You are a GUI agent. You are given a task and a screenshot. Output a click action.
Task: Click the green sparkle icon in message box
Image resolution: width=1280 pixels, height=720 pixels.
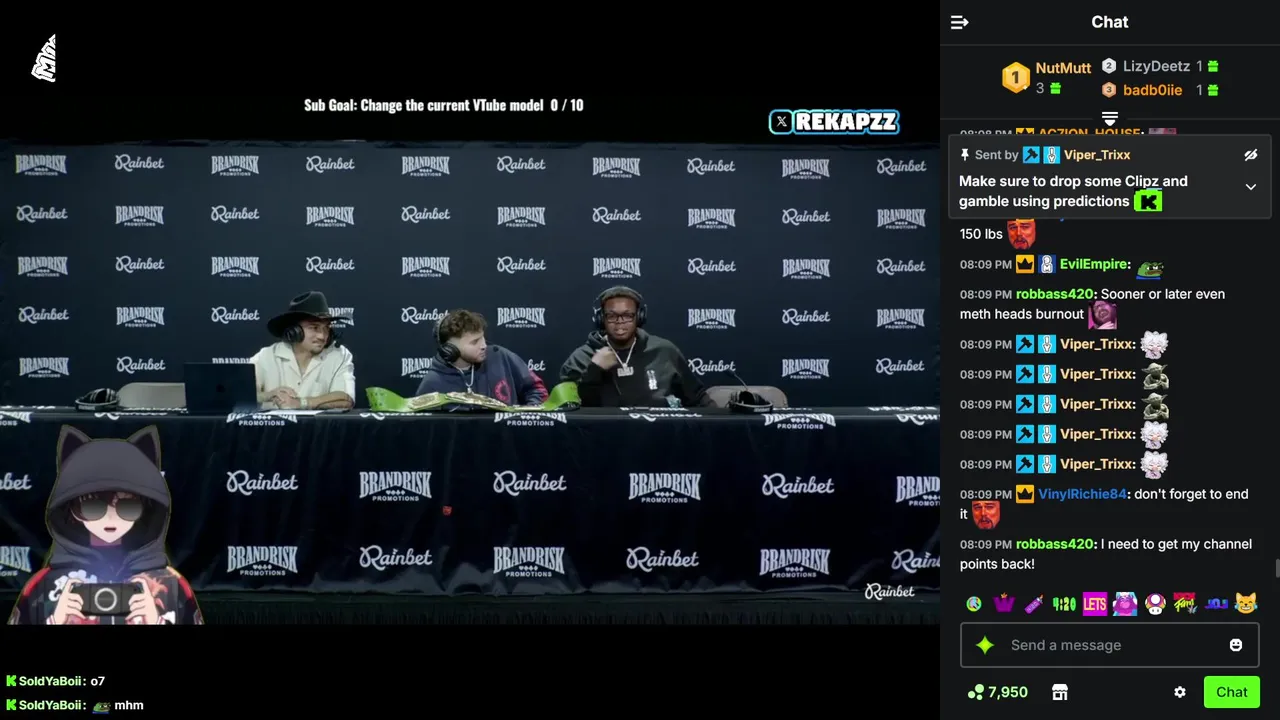985,645
